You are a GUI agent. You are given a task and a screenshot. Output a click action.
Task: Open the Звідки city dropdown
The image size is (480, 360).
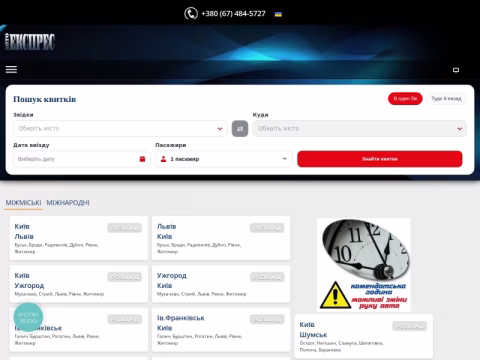point(120,129)
